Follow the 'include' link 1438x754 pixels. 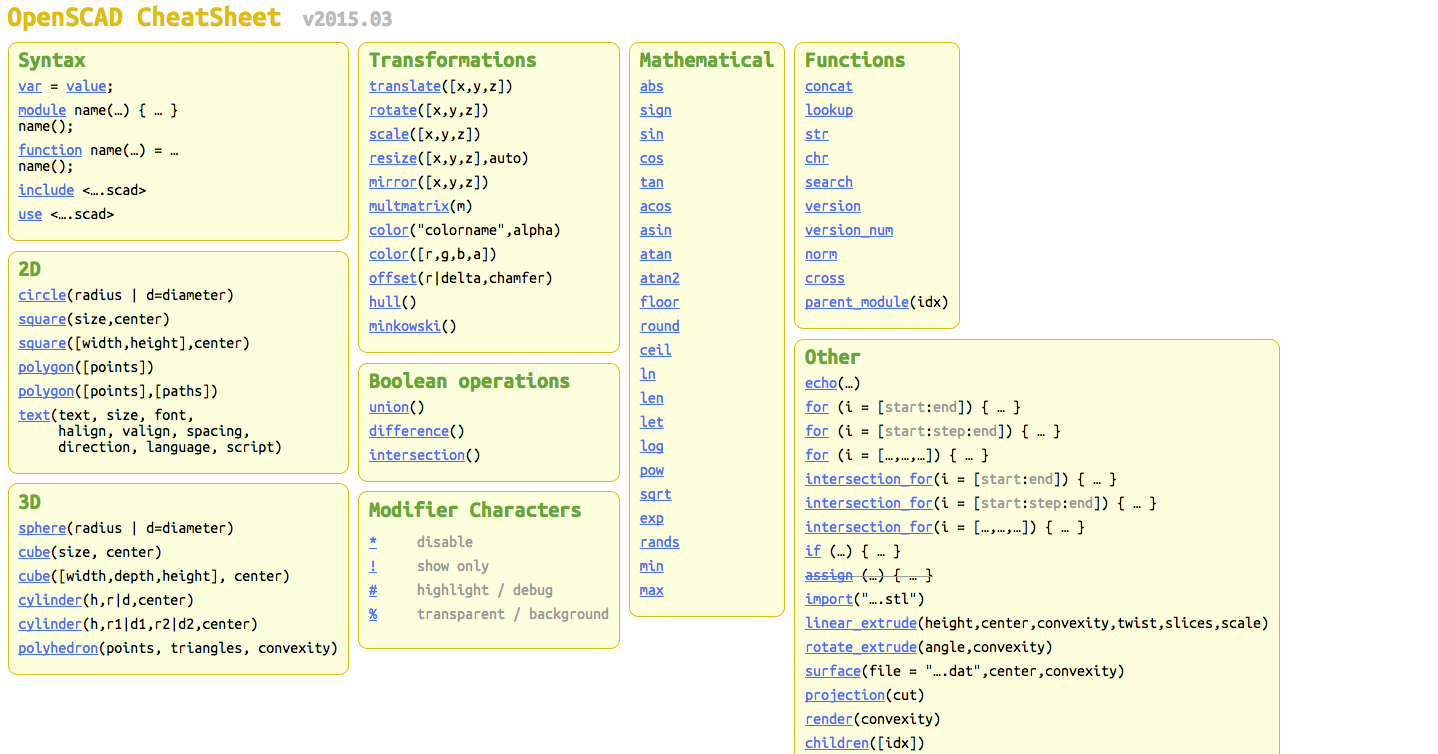(46, 190)
